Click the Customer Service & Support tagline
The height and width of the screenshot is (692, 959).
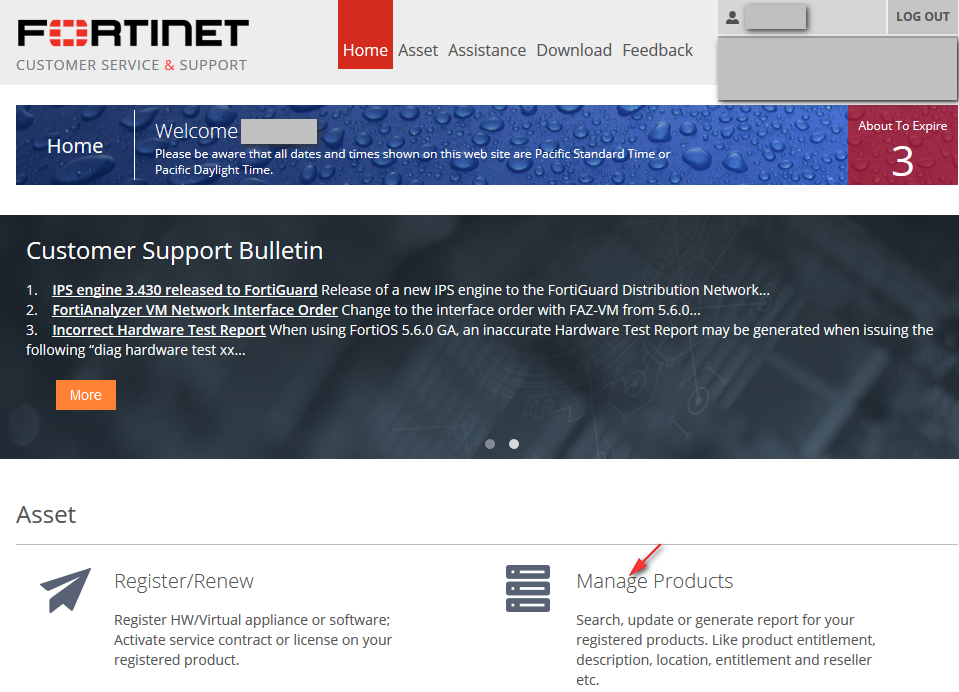click(x=131, y=65)
